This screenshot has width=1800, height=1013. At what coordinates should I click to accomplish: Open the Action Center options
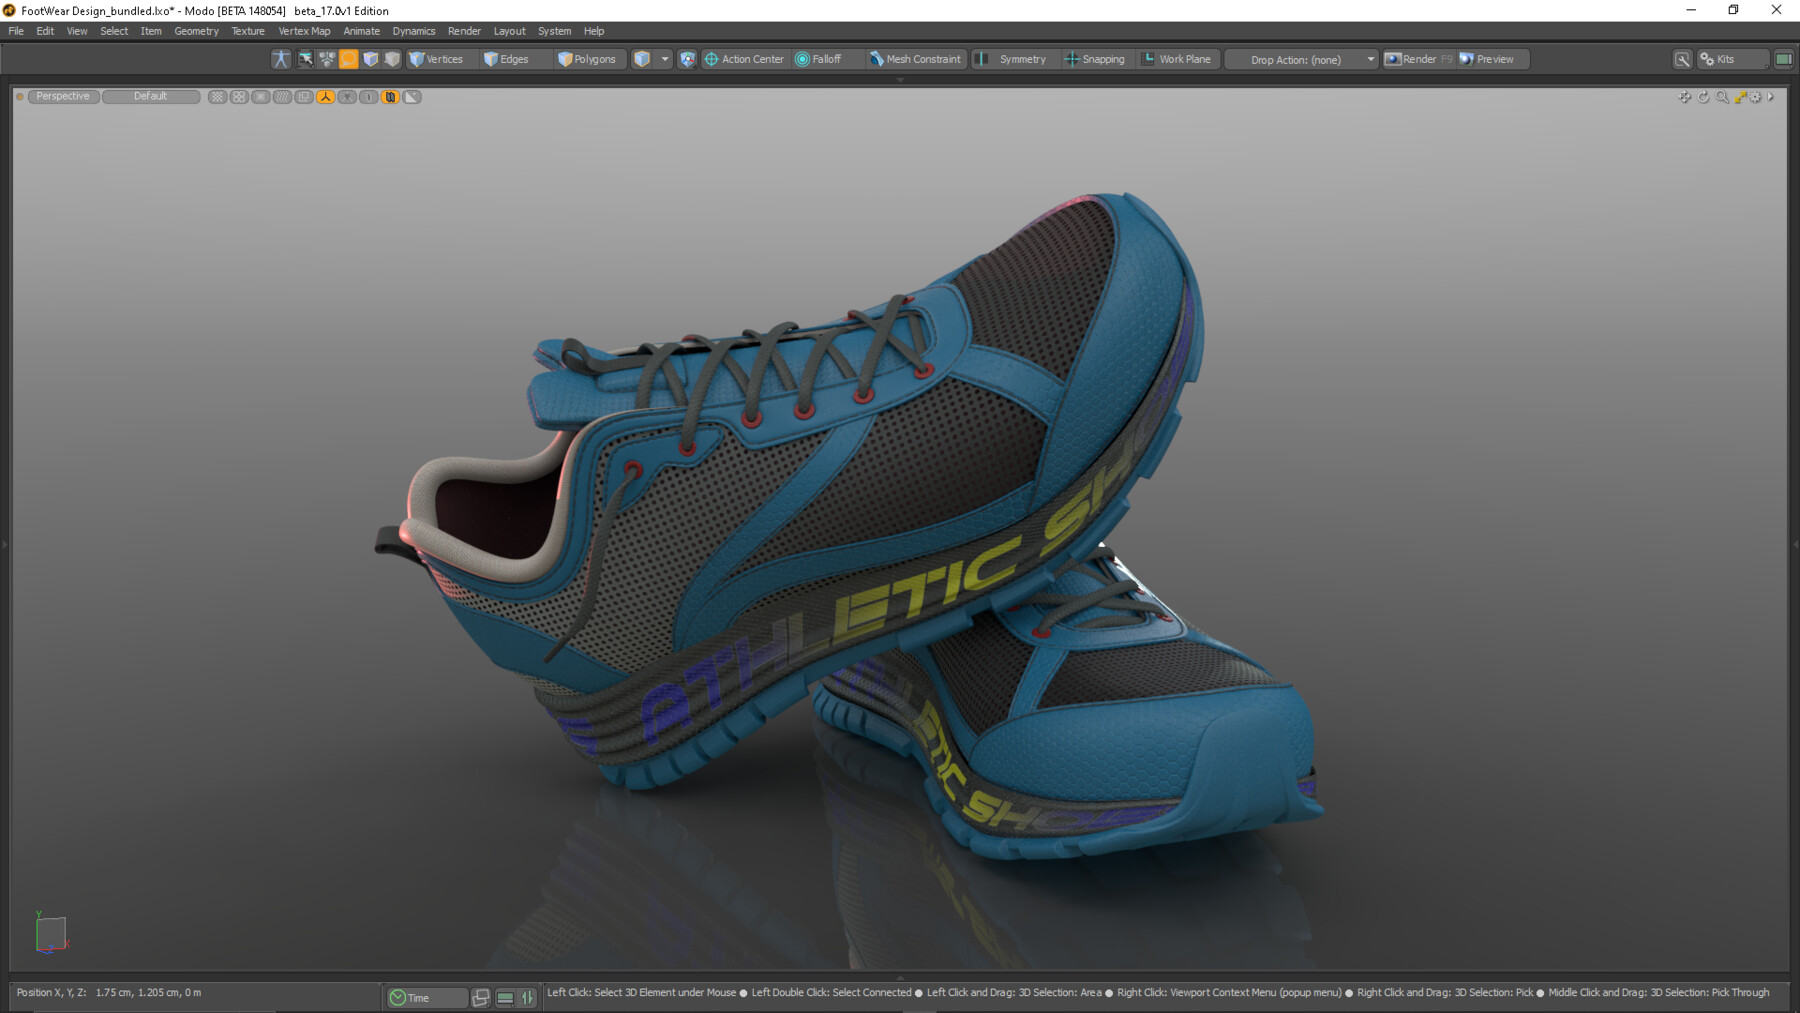pyautogui.click(x=744, y=59)
